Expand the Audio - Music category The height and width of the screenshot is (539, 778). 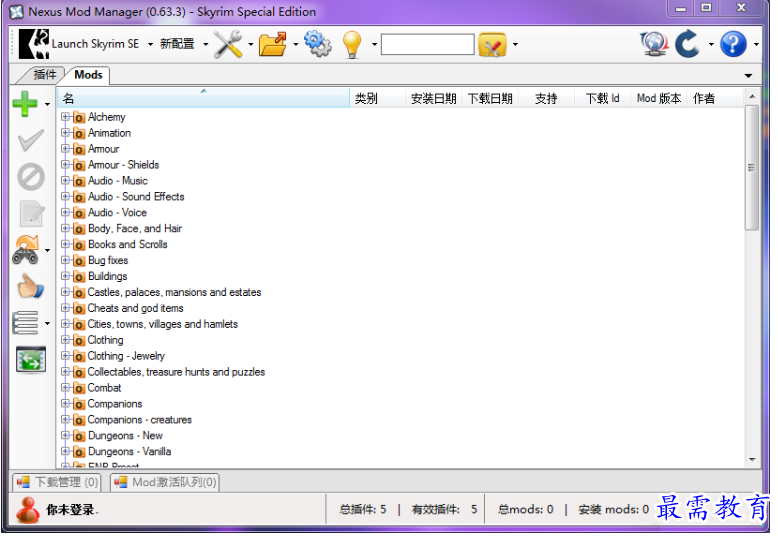point(65,180)
